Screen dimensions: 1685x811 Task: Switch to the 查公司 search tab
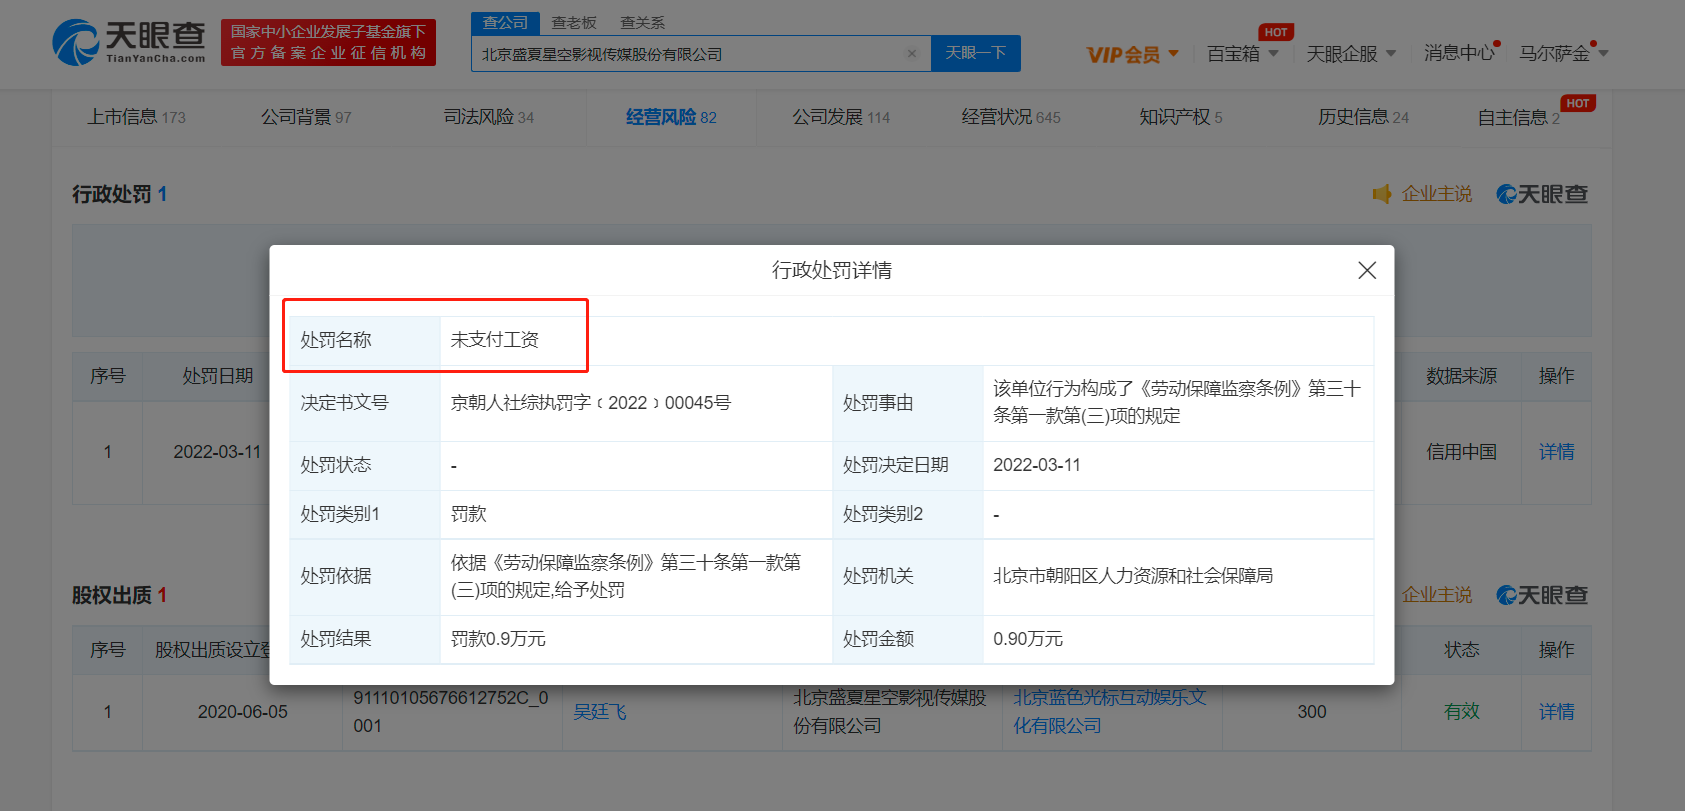505,22
